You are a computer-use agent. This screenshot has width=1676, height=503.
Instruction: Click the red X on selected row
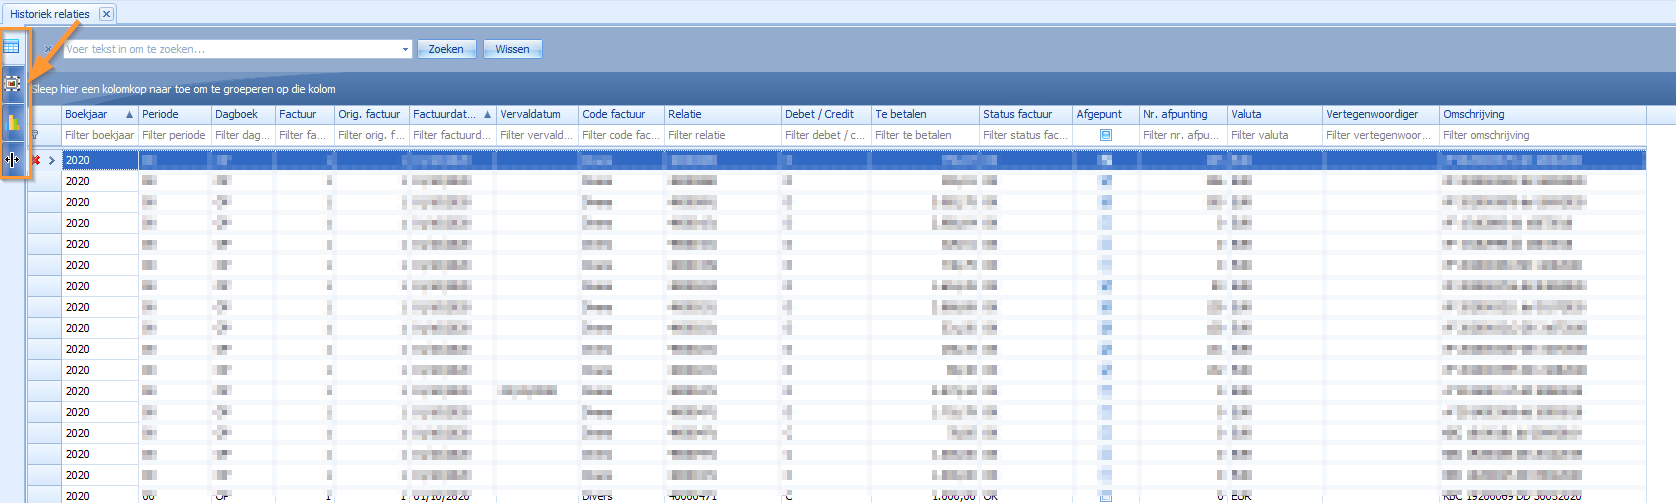pos(36,160)
